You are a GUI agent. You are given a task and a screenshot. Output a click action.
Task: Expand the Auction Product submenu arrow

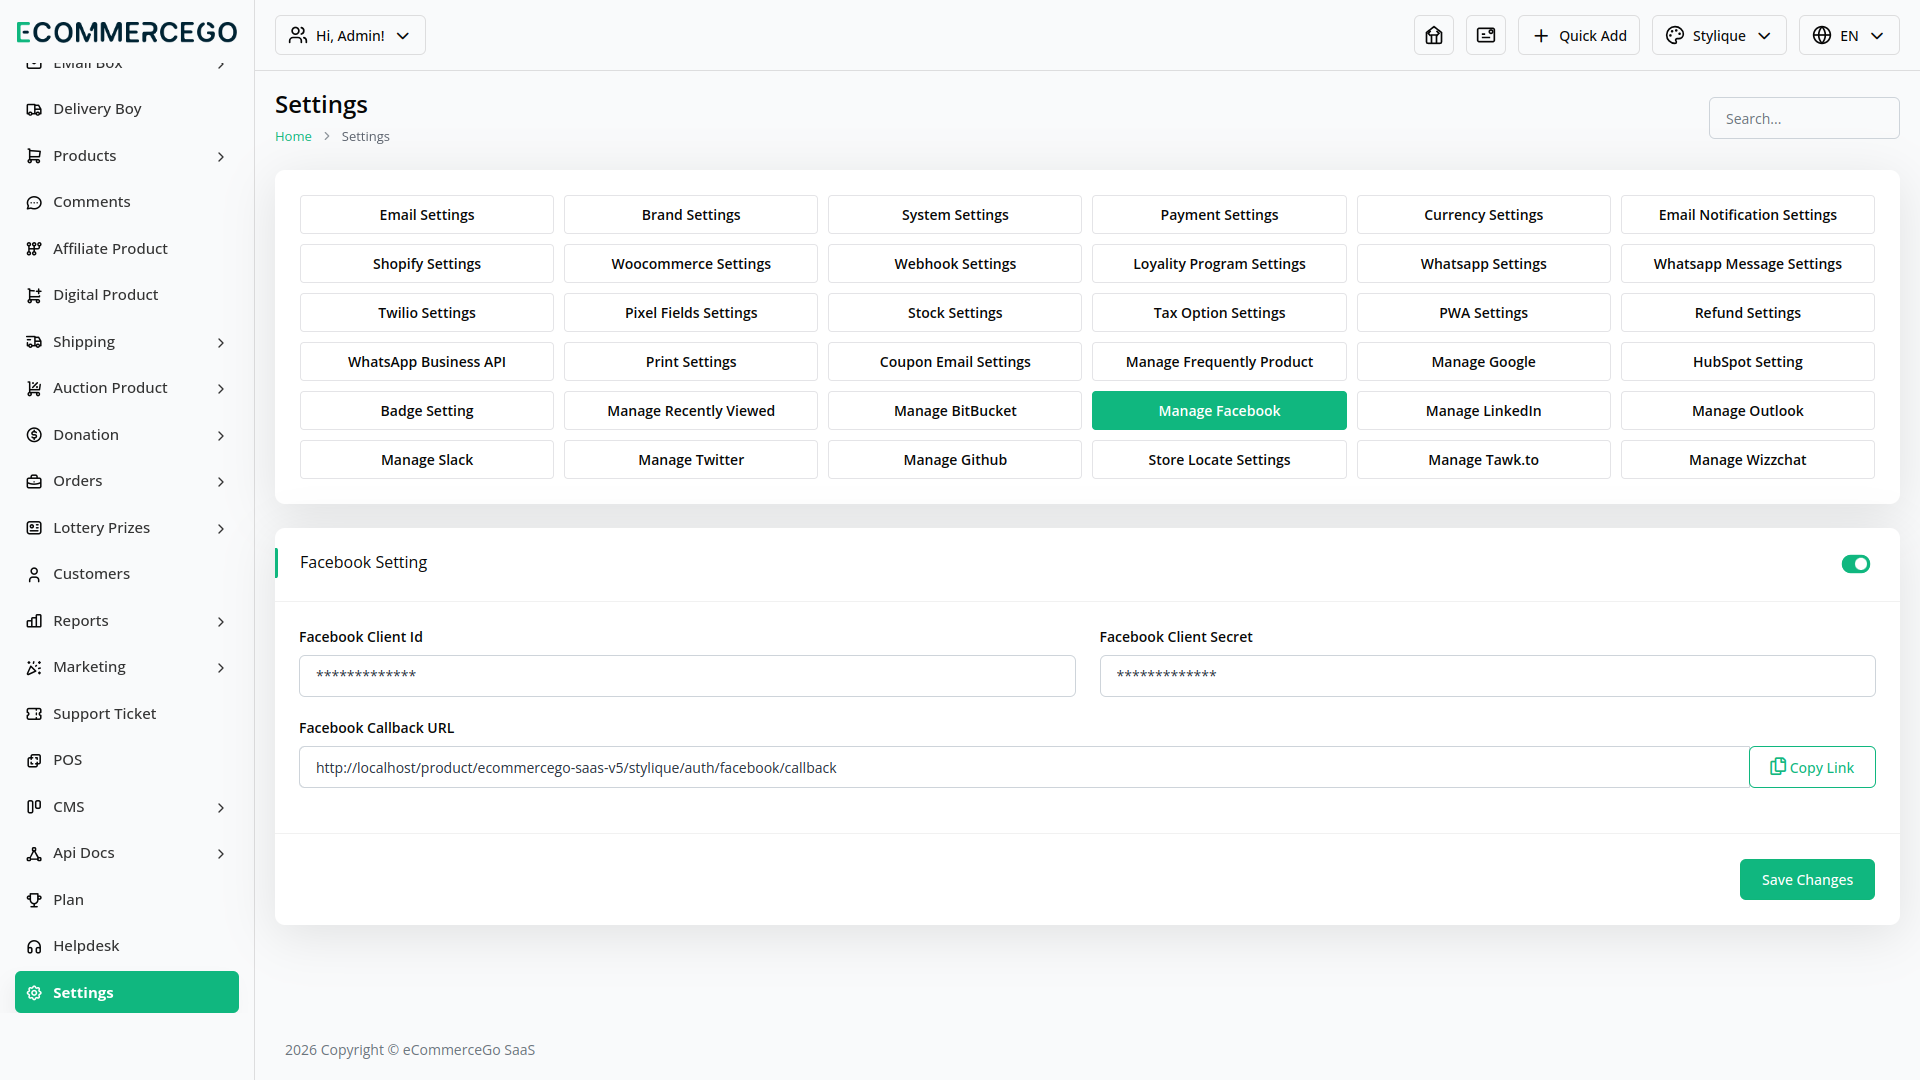tap(221, 388)
